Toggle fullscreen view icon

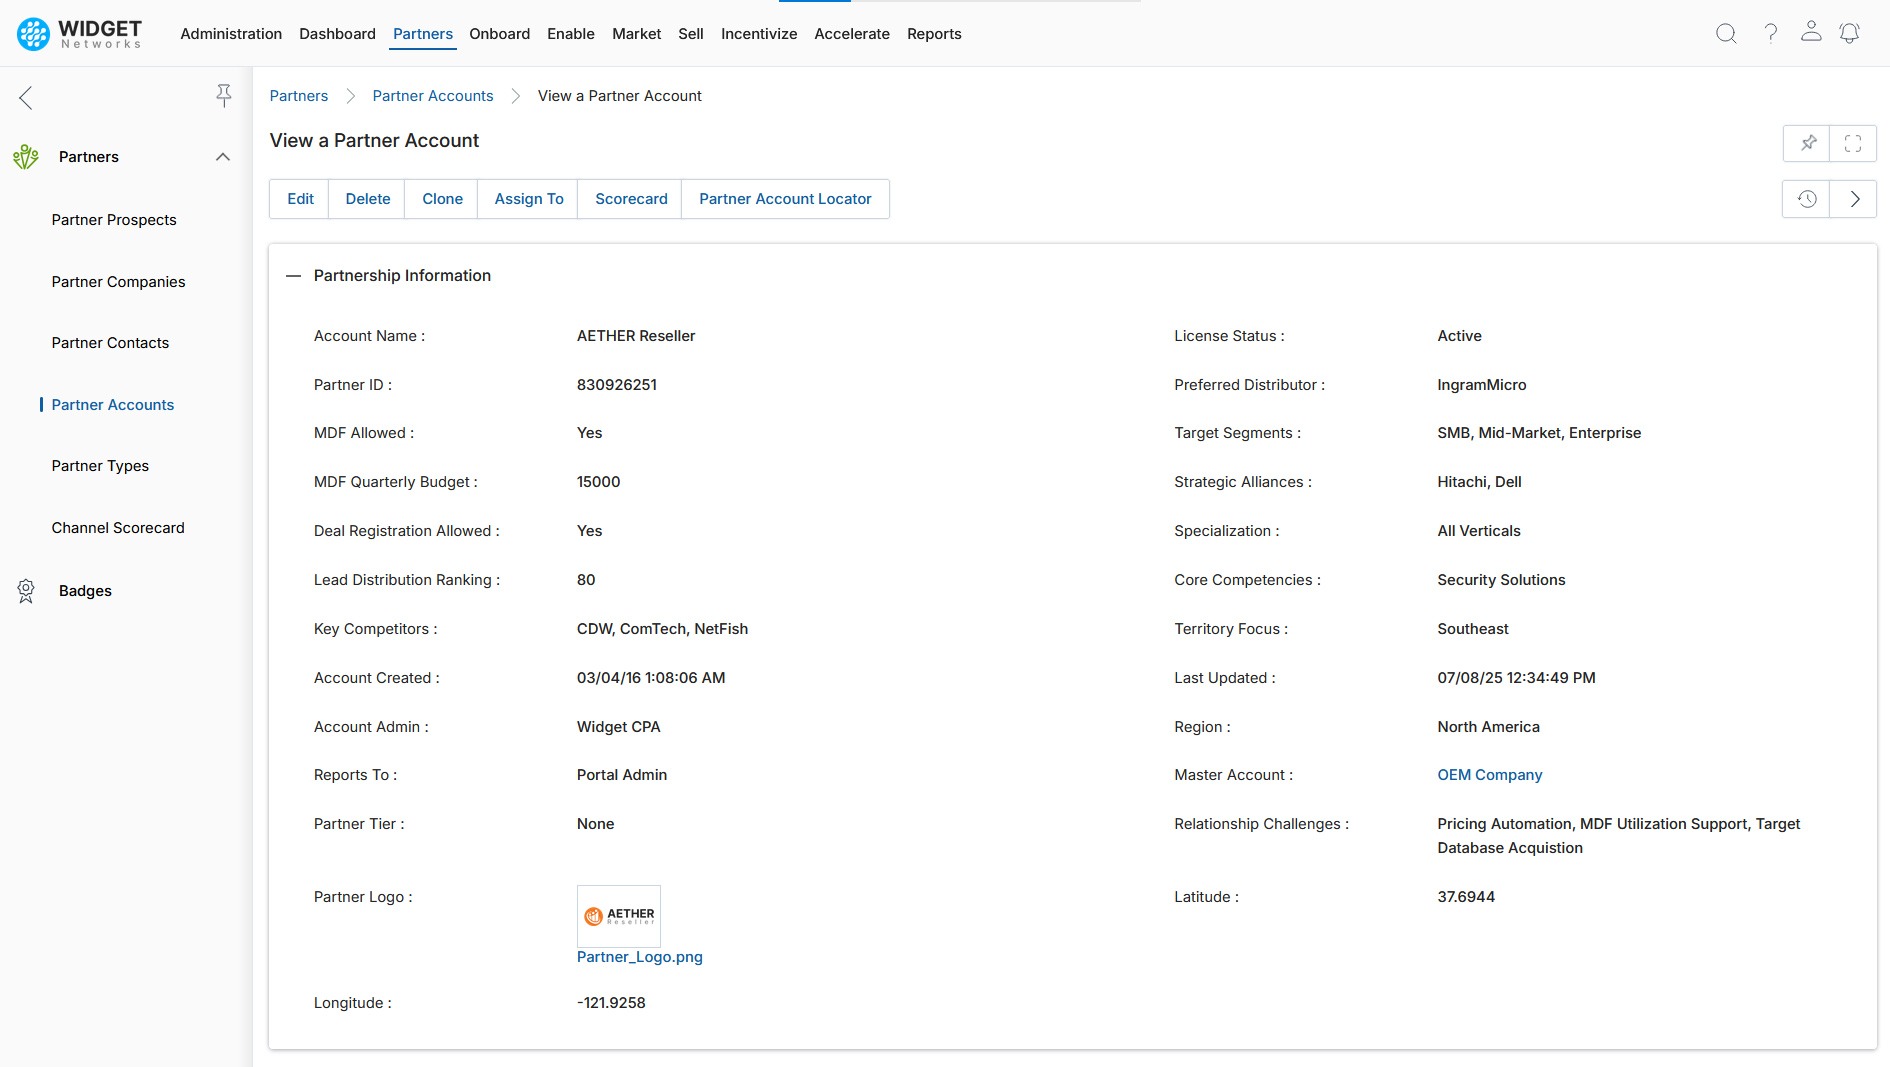pos(1853,143)
